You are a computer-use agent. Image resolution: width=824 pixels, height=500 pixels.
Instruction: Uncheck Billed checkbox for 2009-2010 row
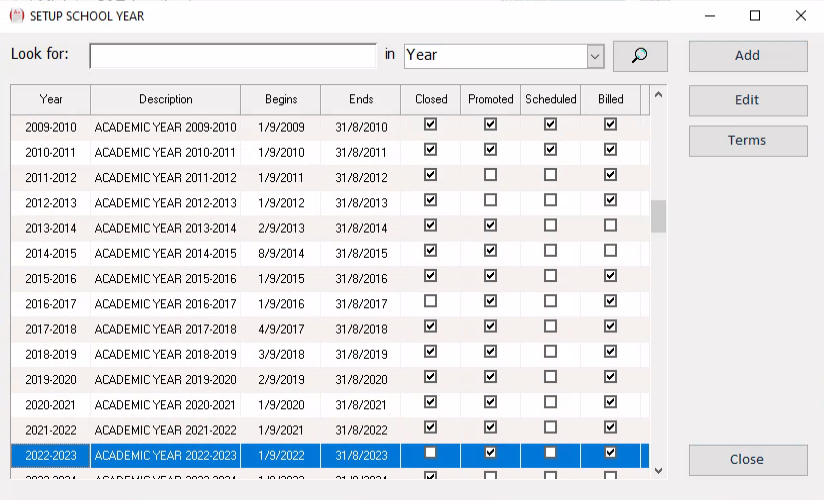610,124
